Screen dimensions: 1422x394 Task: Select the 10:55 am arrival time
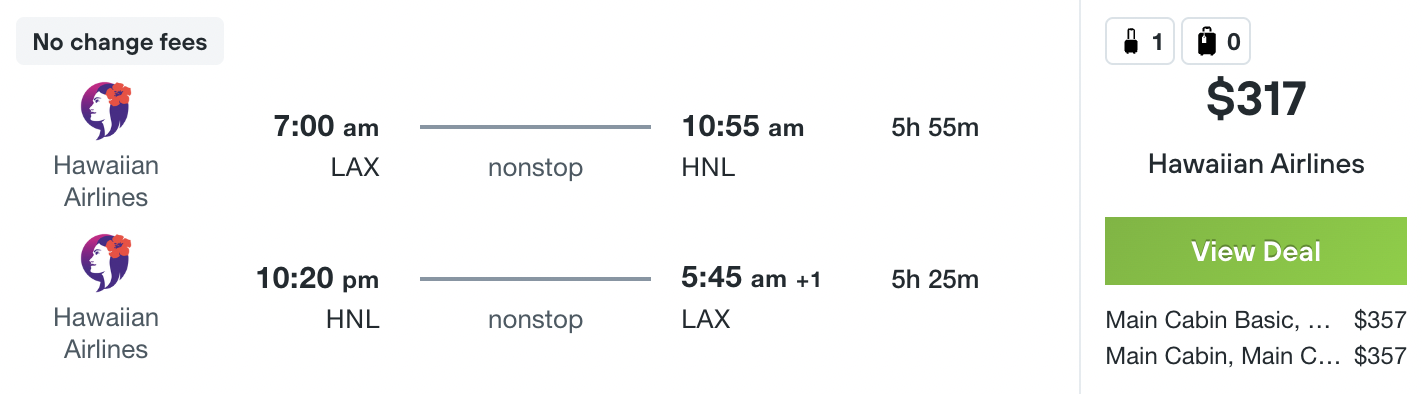tap(743, 127)
